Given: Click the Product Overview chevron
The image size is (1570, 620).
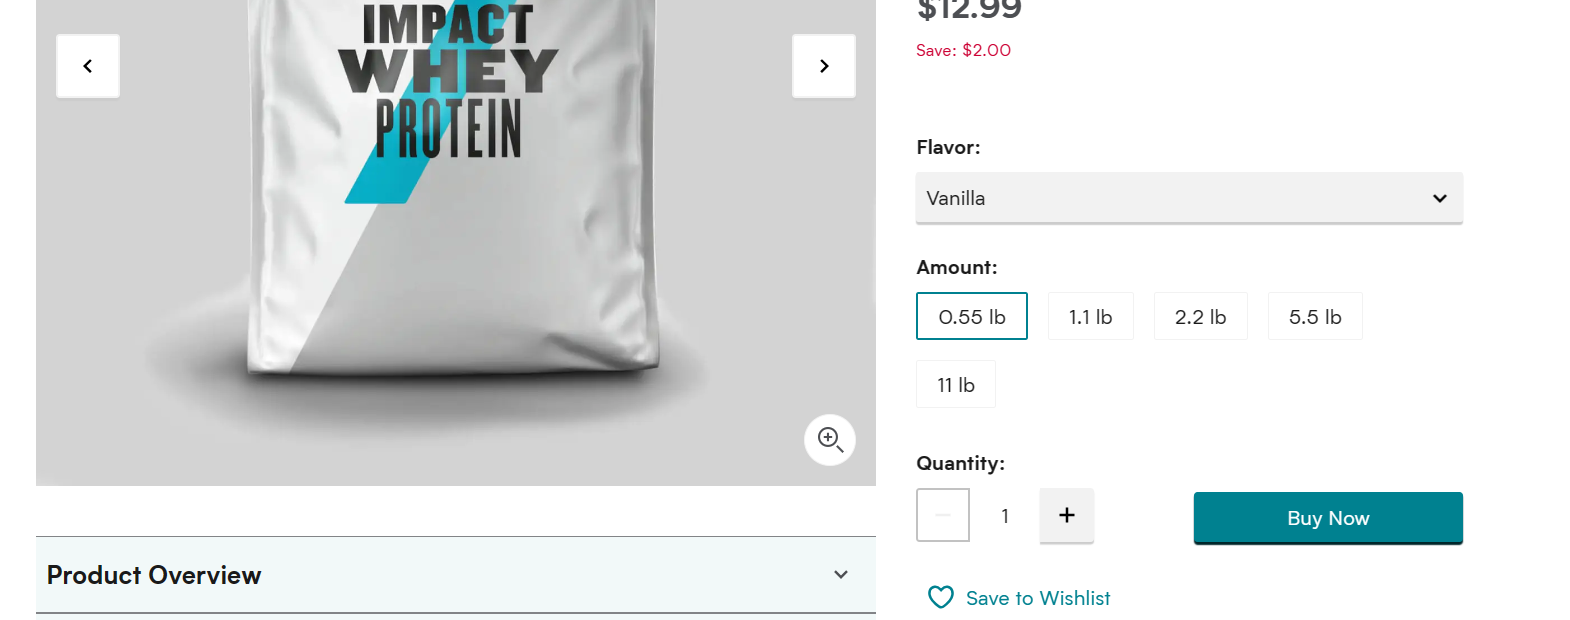Looking at the screenshot, I should click(841, 575).
